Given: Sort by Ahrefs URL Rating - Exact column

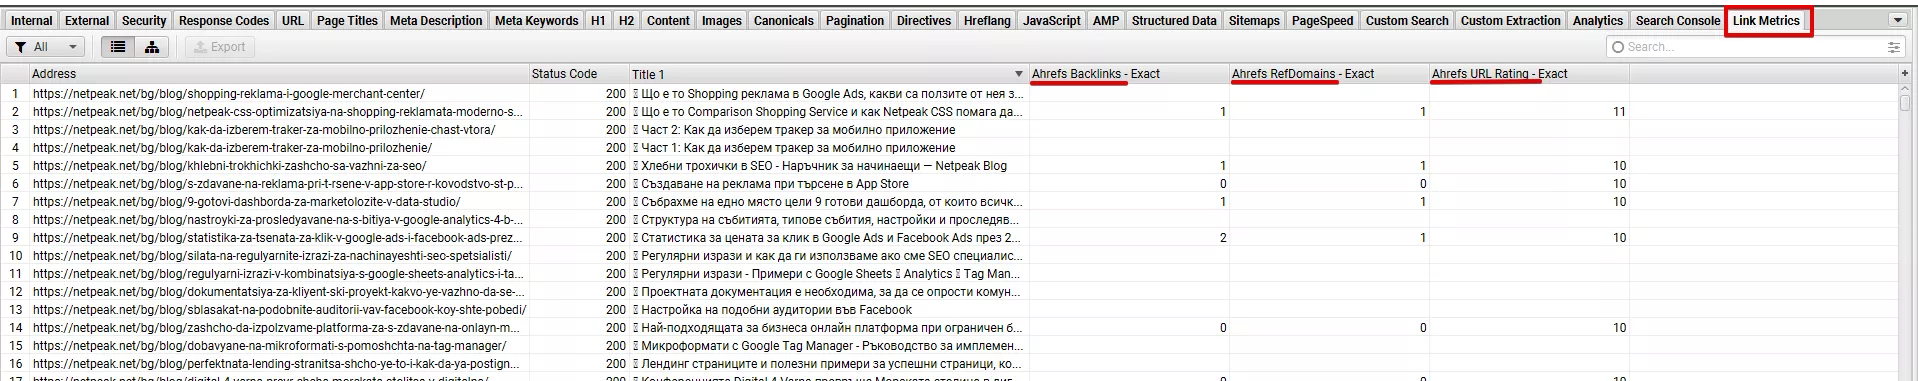Looking at the screenshot, I should point(1529,74).
